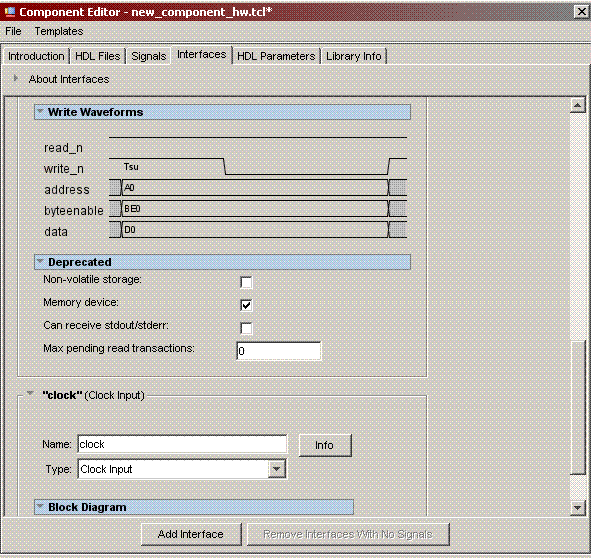Click the data waveform label
This screenshot has width=591, height=558.
coord(56,231)
